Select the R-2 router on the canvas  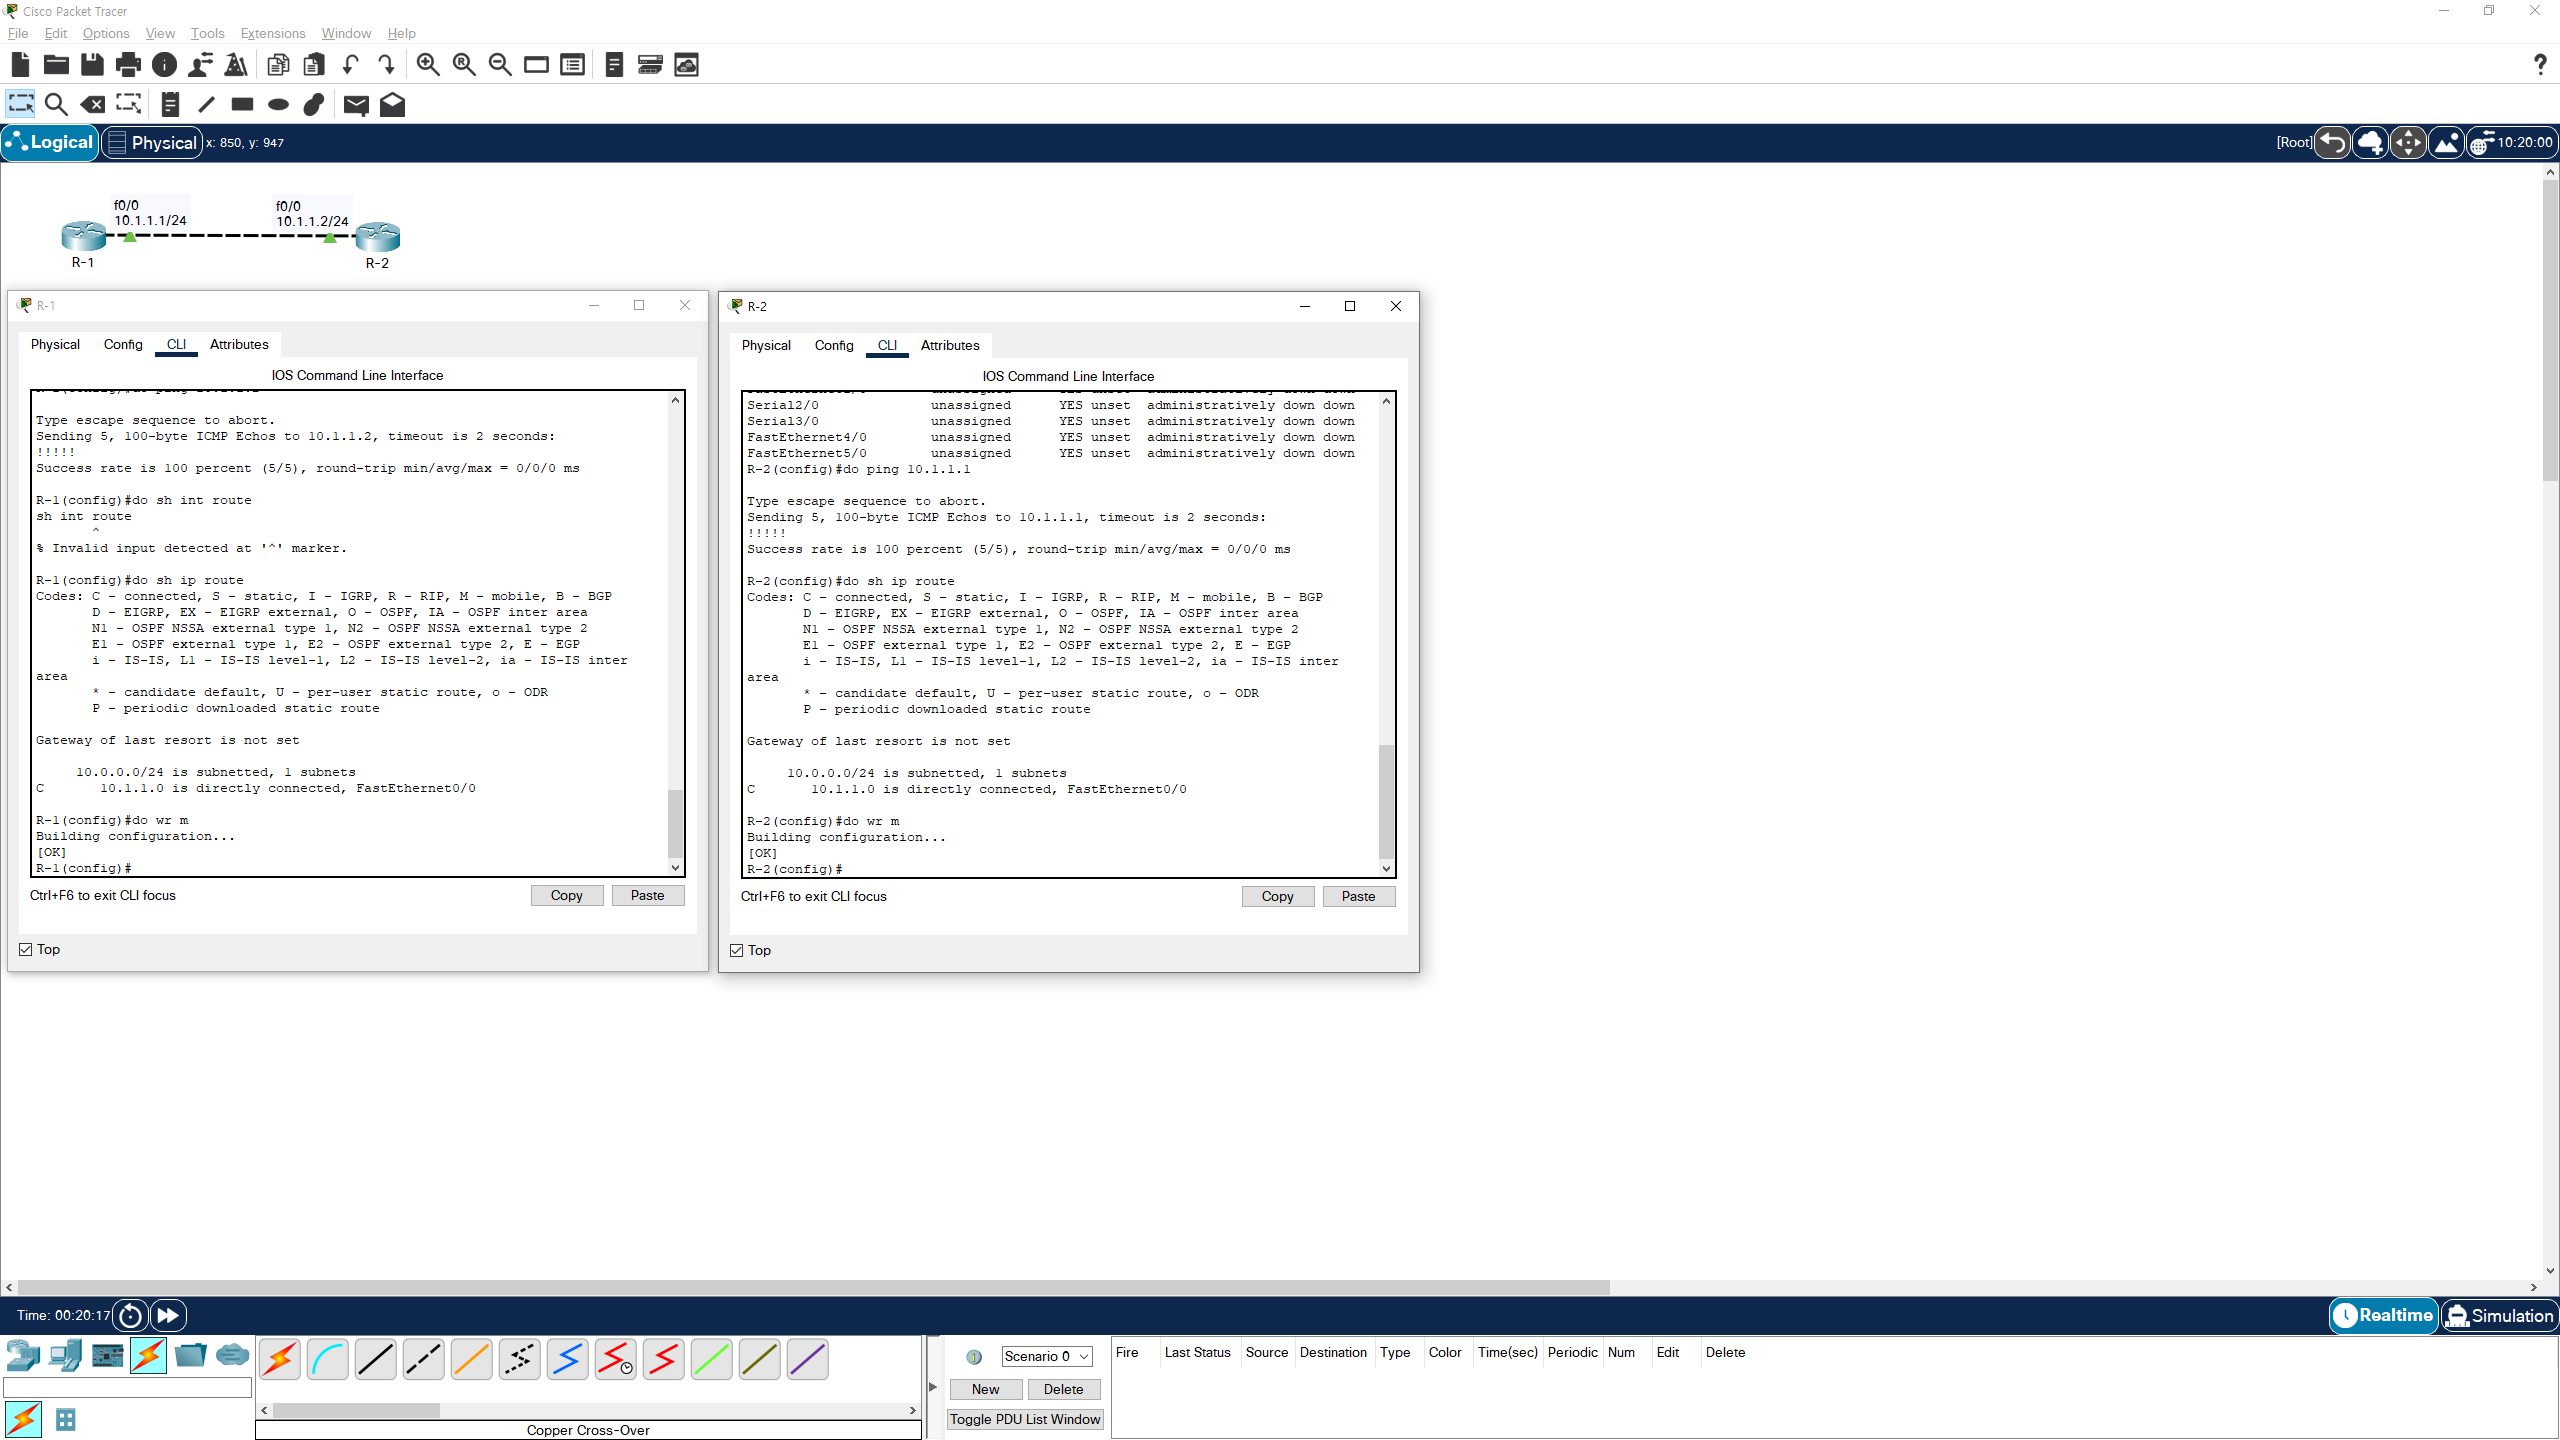coord(378,238)
